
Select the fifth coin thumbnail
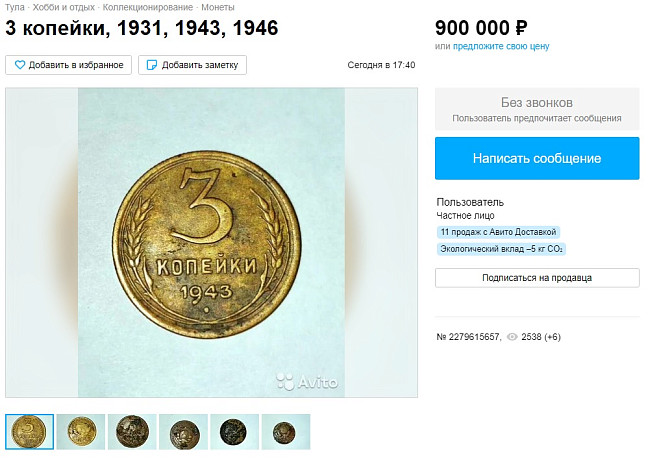point(235,431)
